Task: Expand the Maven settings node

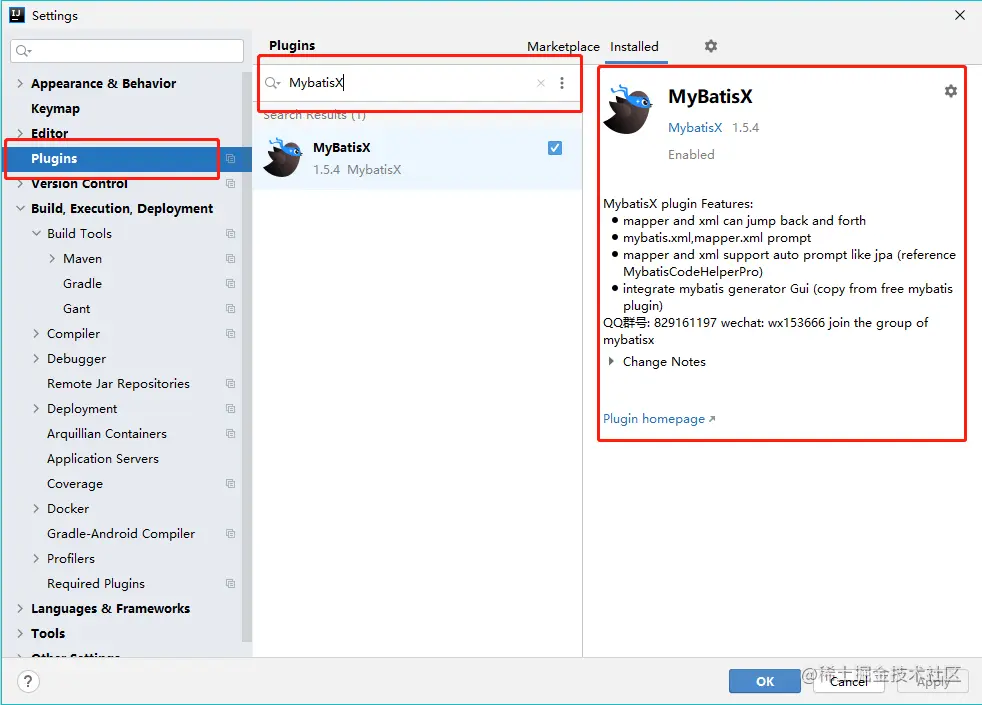Action: tap(52, 259)
